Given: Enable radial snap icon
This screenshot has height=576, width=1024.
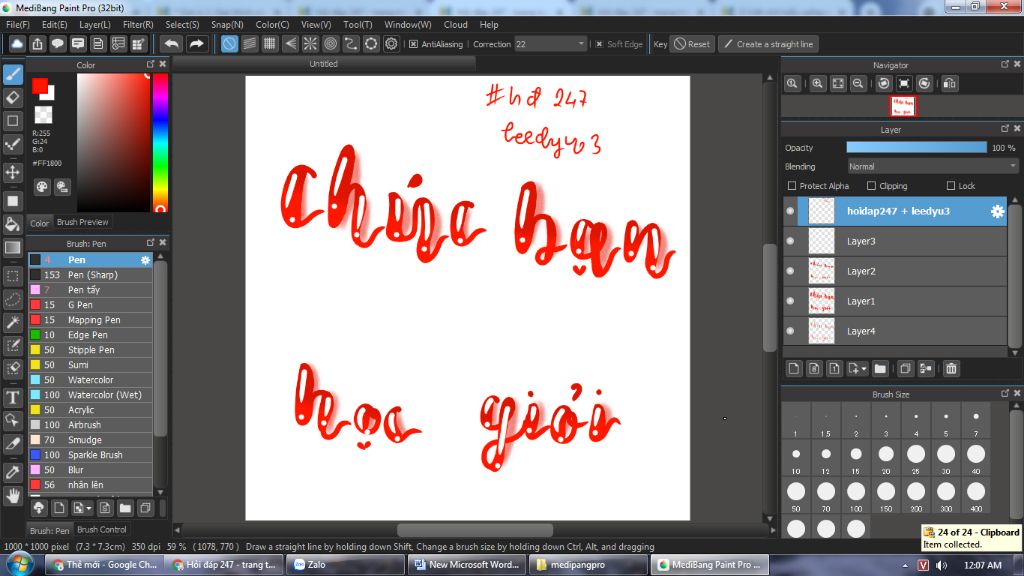Looking at the screenshot, I should point(310,44).
